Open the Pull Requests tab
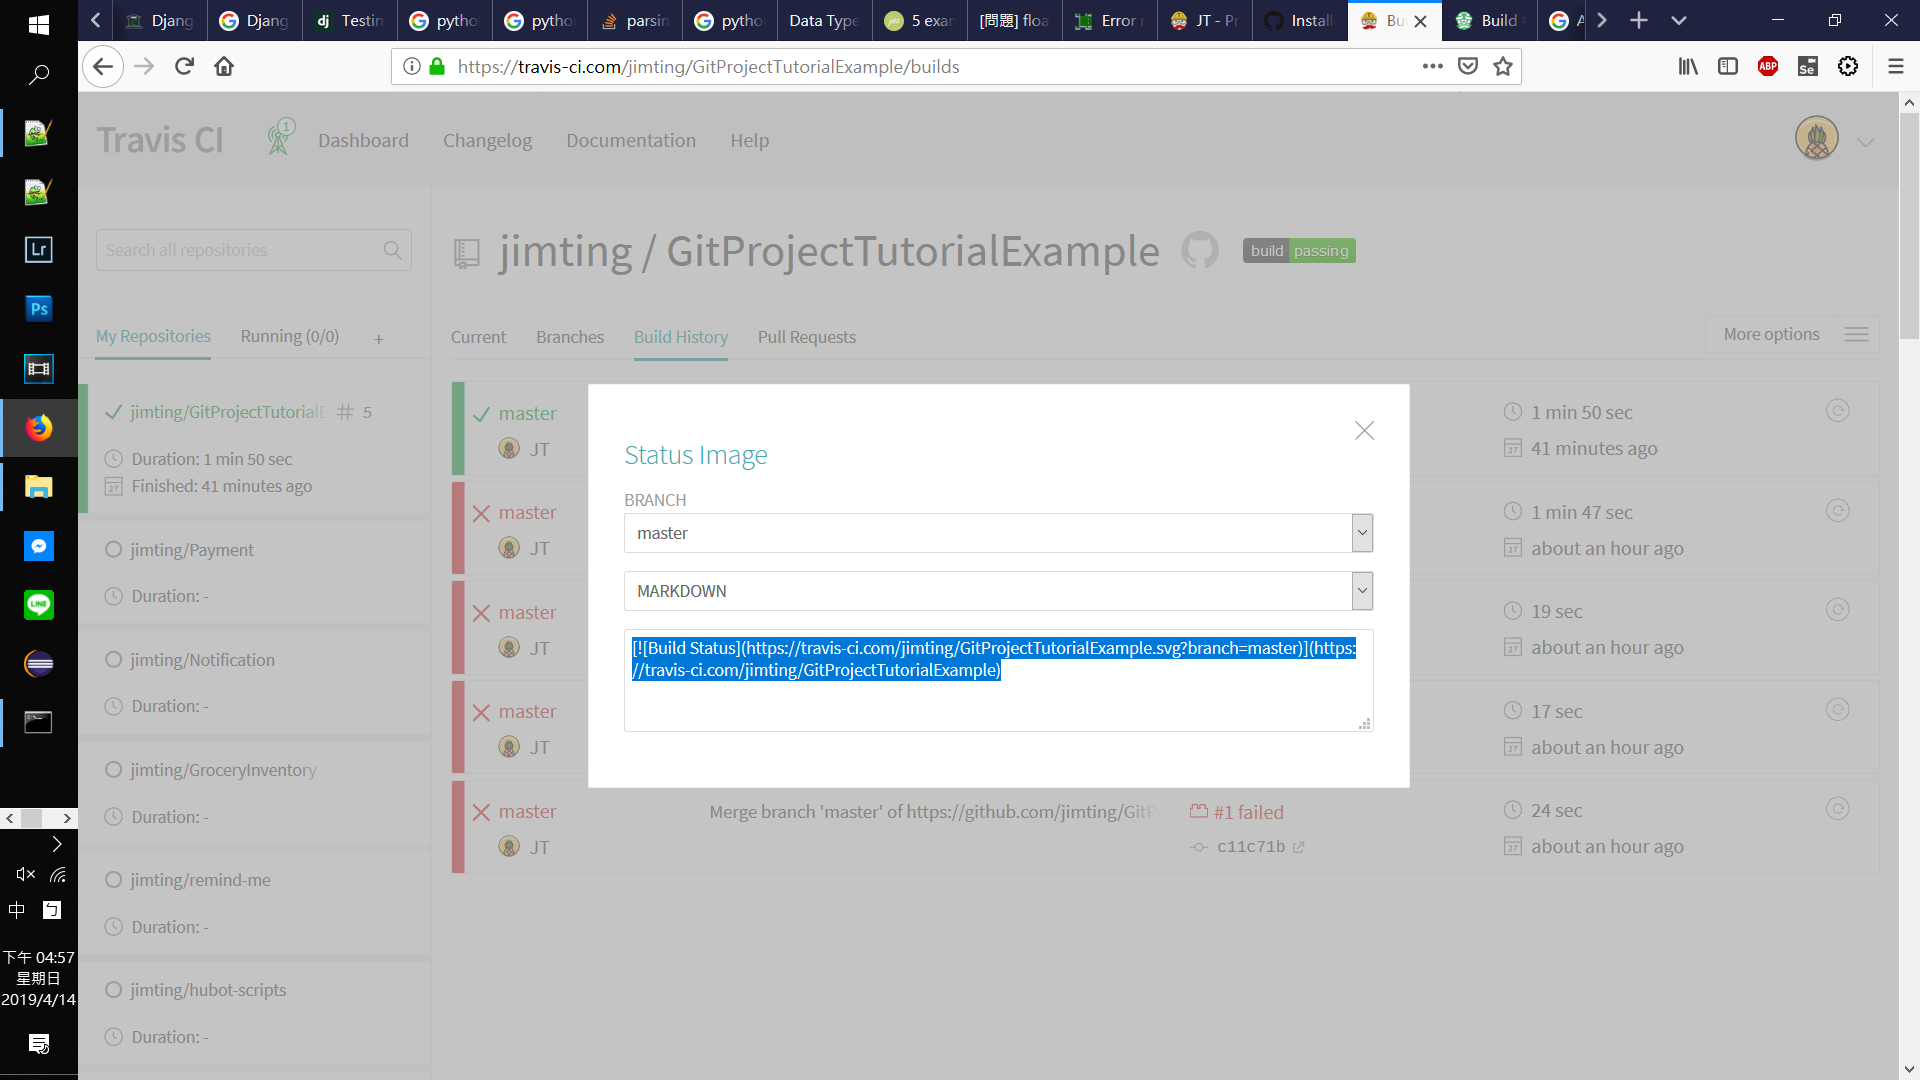Screen dimensions: 1920x1080 coord(806,337)
